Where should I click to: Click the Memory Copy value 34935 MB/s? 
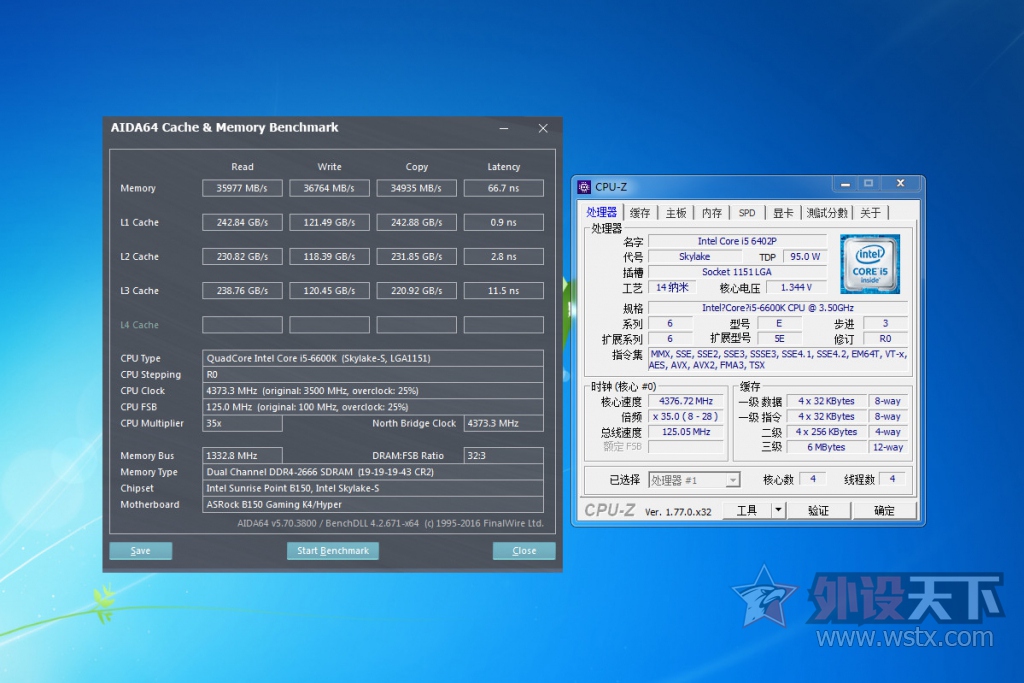[x=416, y=188]
